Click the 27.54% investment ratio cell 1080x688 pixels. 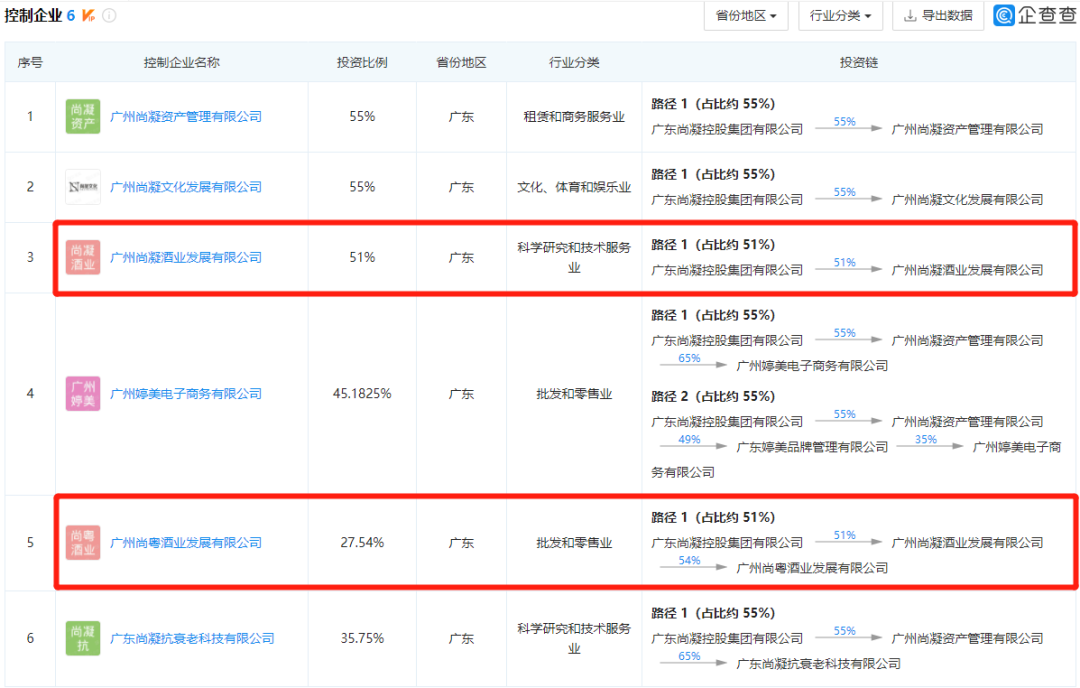coord(362,542)
